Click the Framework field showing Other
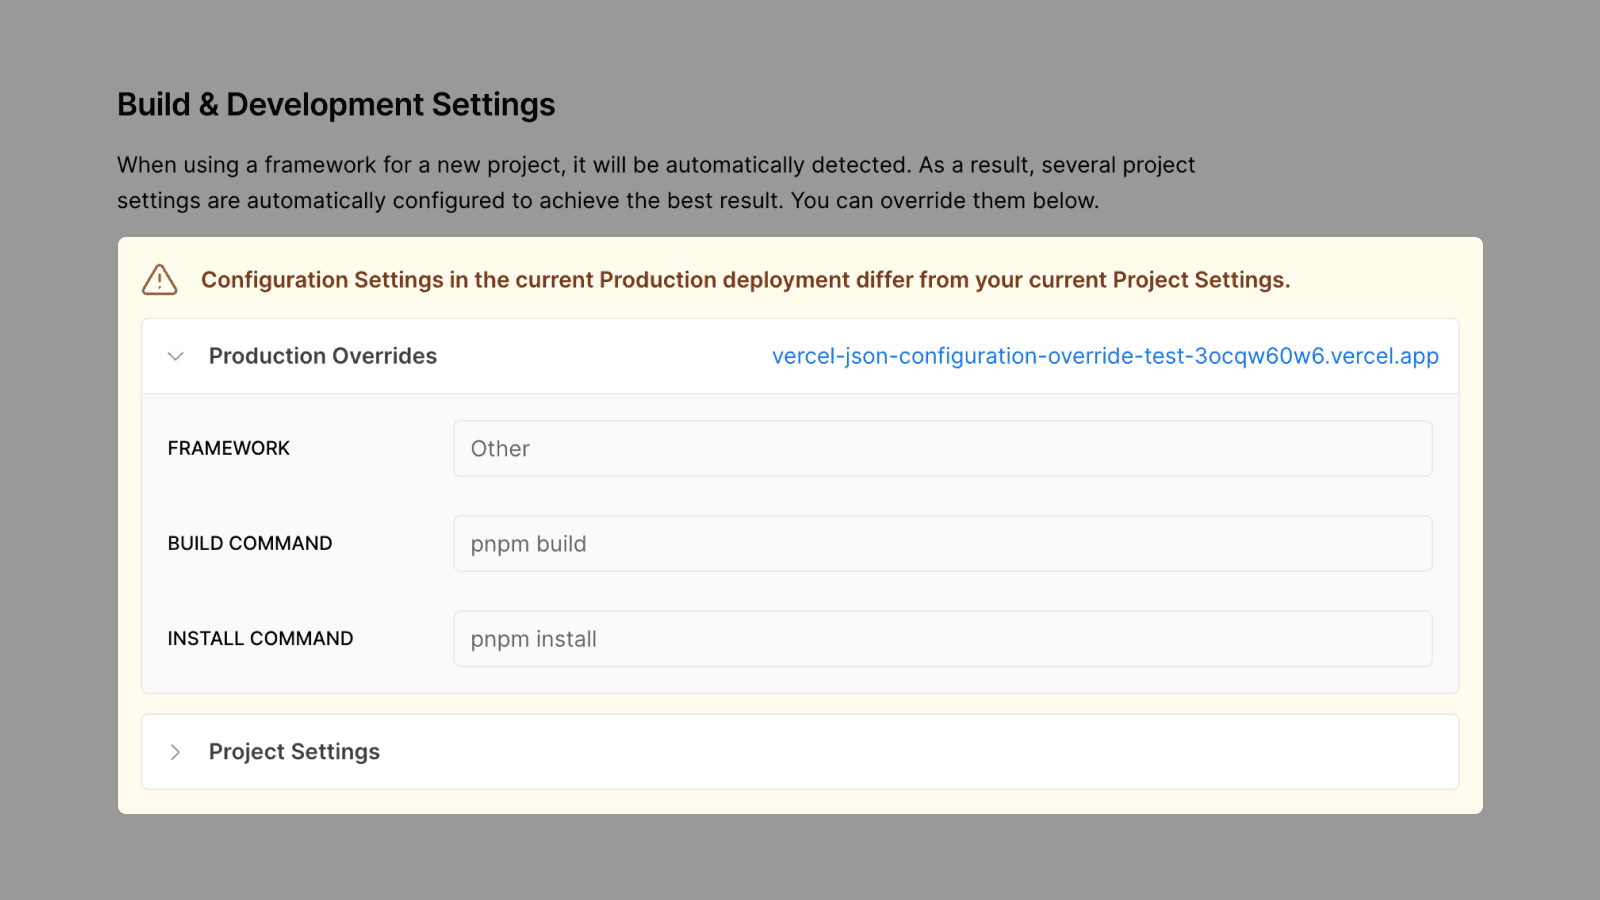Screen dimensions: 1600x900 point(942,449)
